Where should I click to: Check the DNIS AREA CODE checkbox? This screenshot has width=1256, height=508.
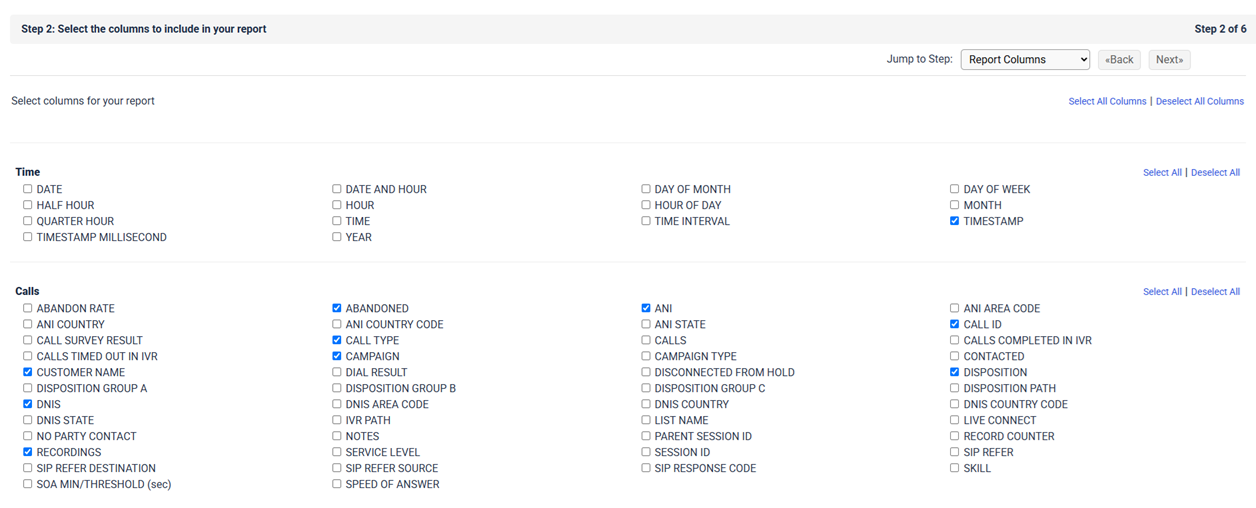[x=337, y=404]
